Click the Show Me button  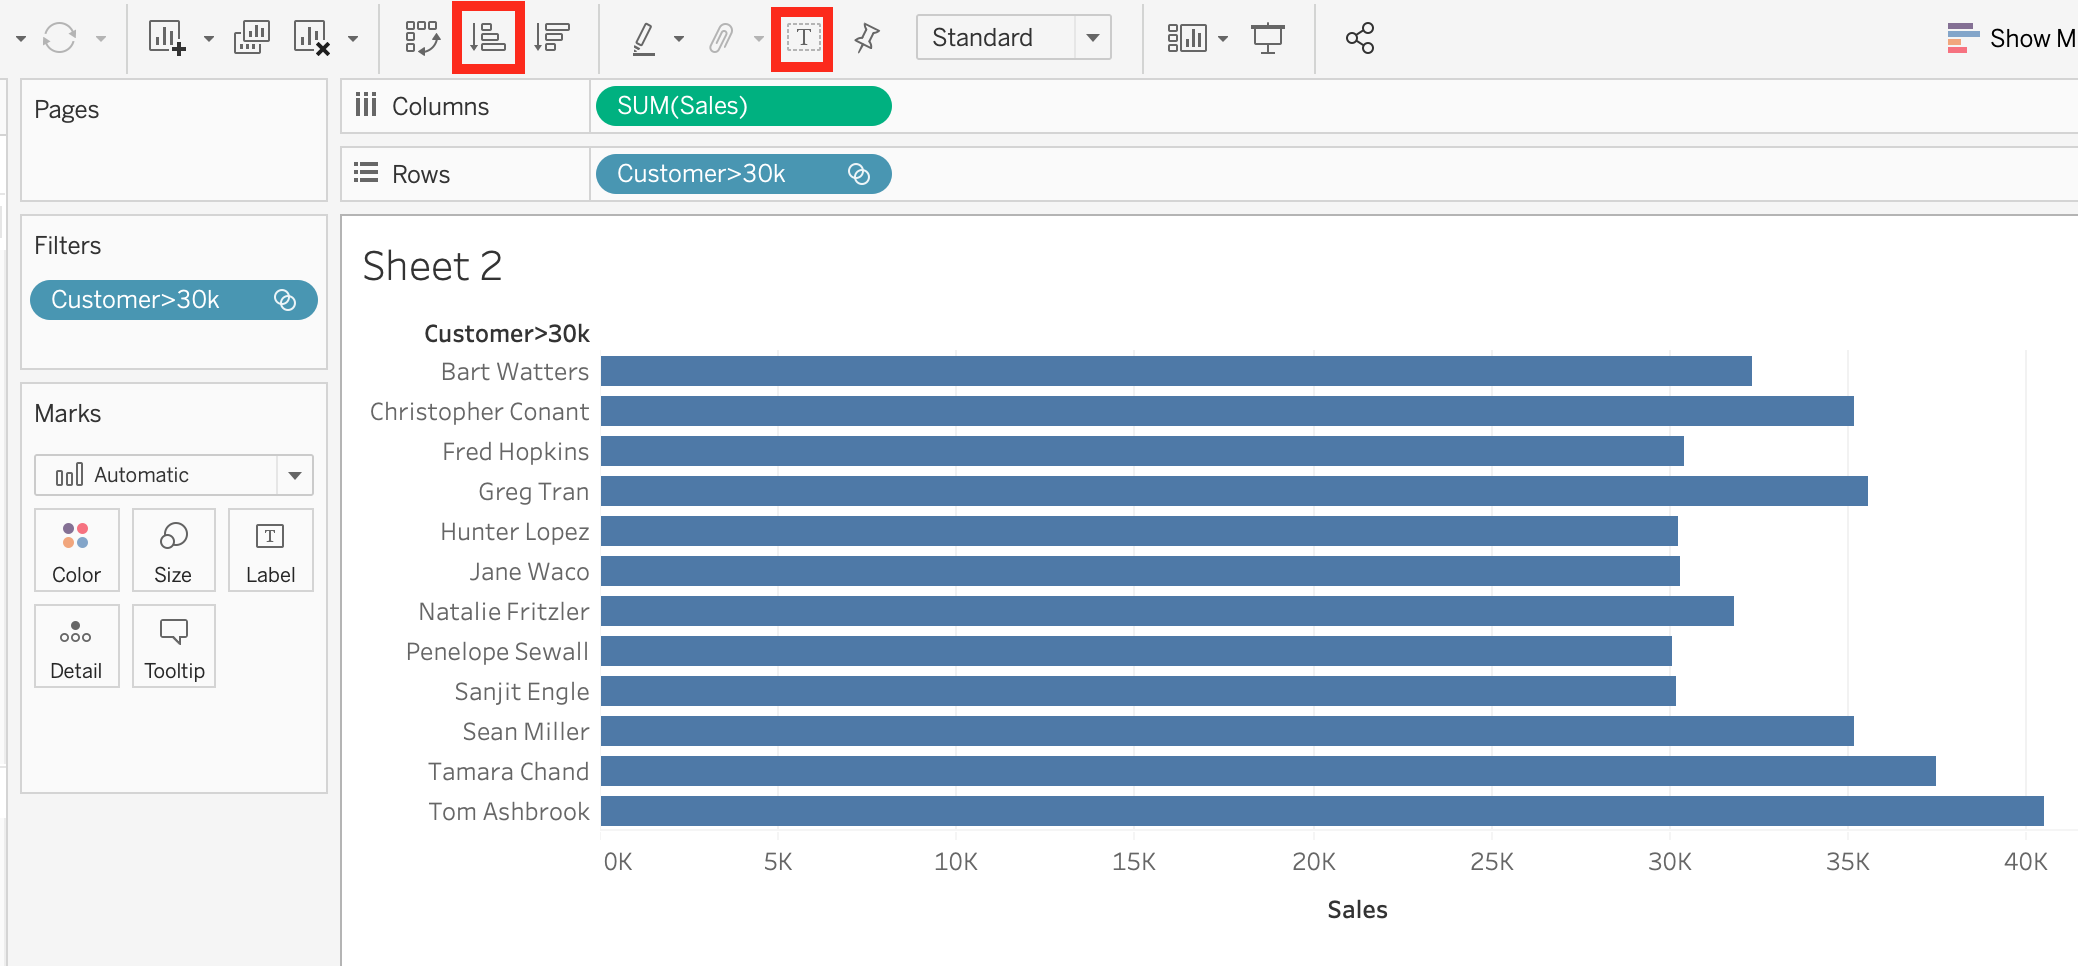pos(2010,38)
